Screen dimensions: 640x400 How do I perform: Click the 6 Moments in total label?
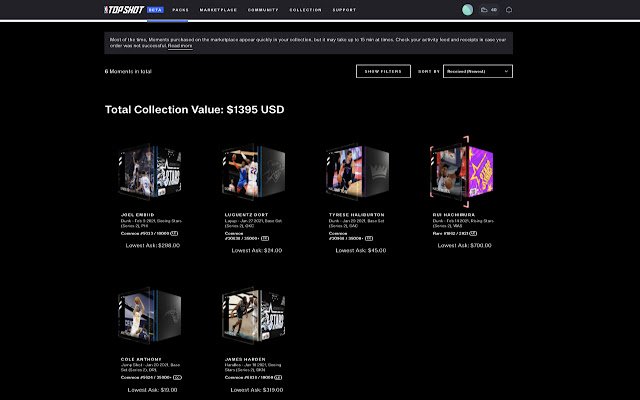(128, 71)
